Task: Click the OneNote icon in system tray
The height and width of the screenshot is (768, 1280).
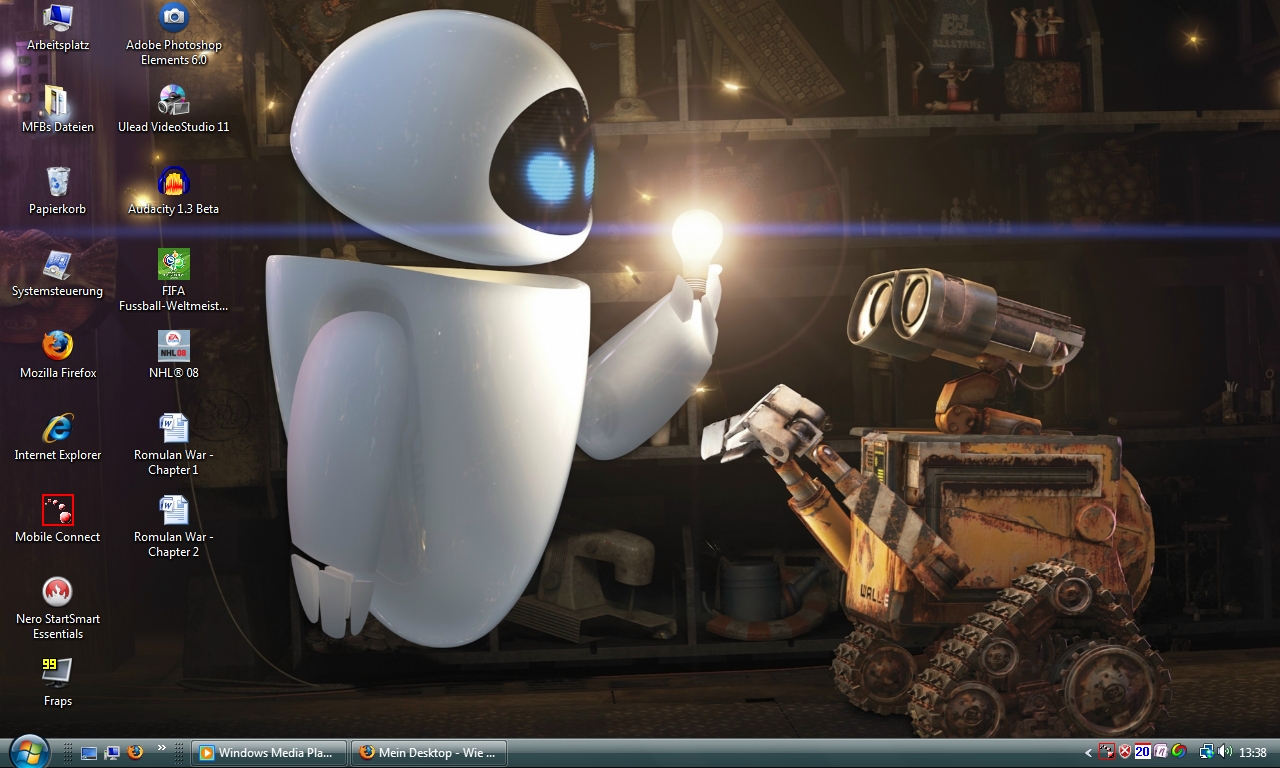Action: (1161, 752)
